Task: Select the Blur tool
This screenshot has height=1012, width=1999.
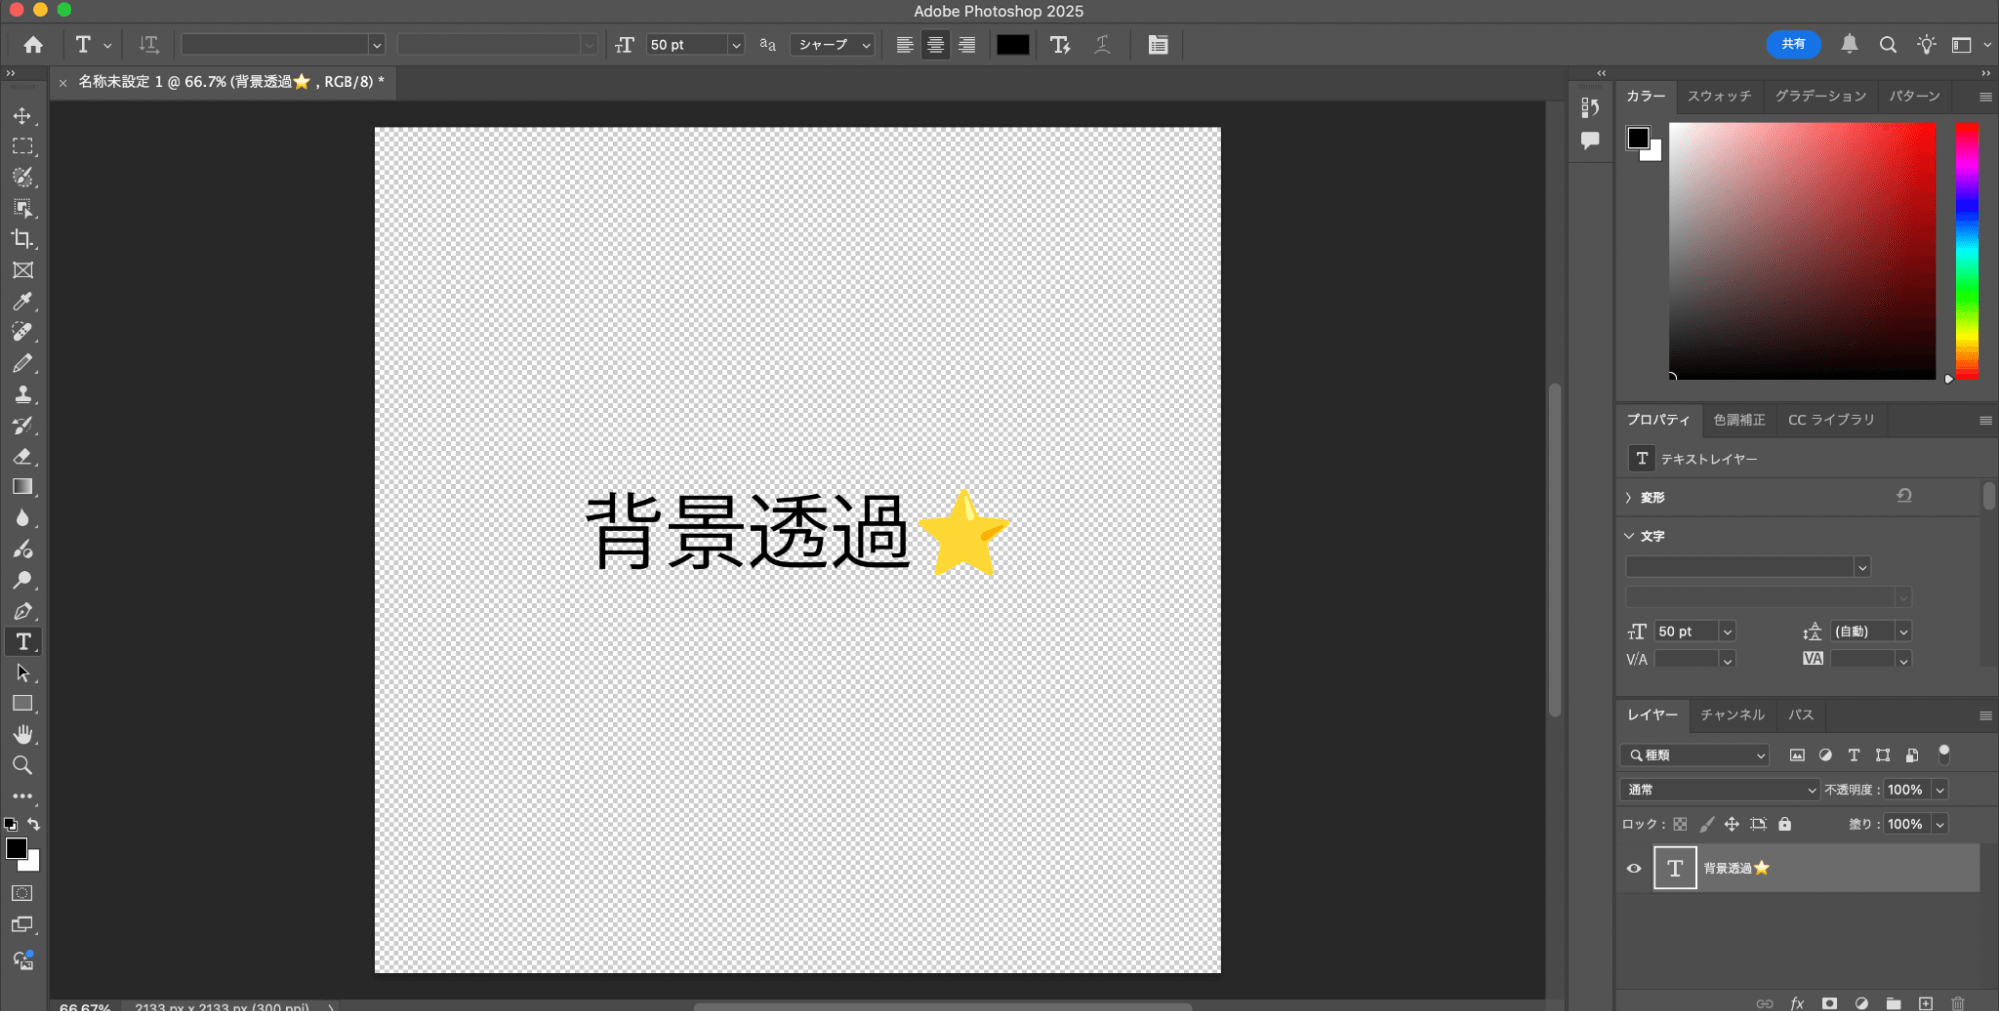Action: [22, 518]
